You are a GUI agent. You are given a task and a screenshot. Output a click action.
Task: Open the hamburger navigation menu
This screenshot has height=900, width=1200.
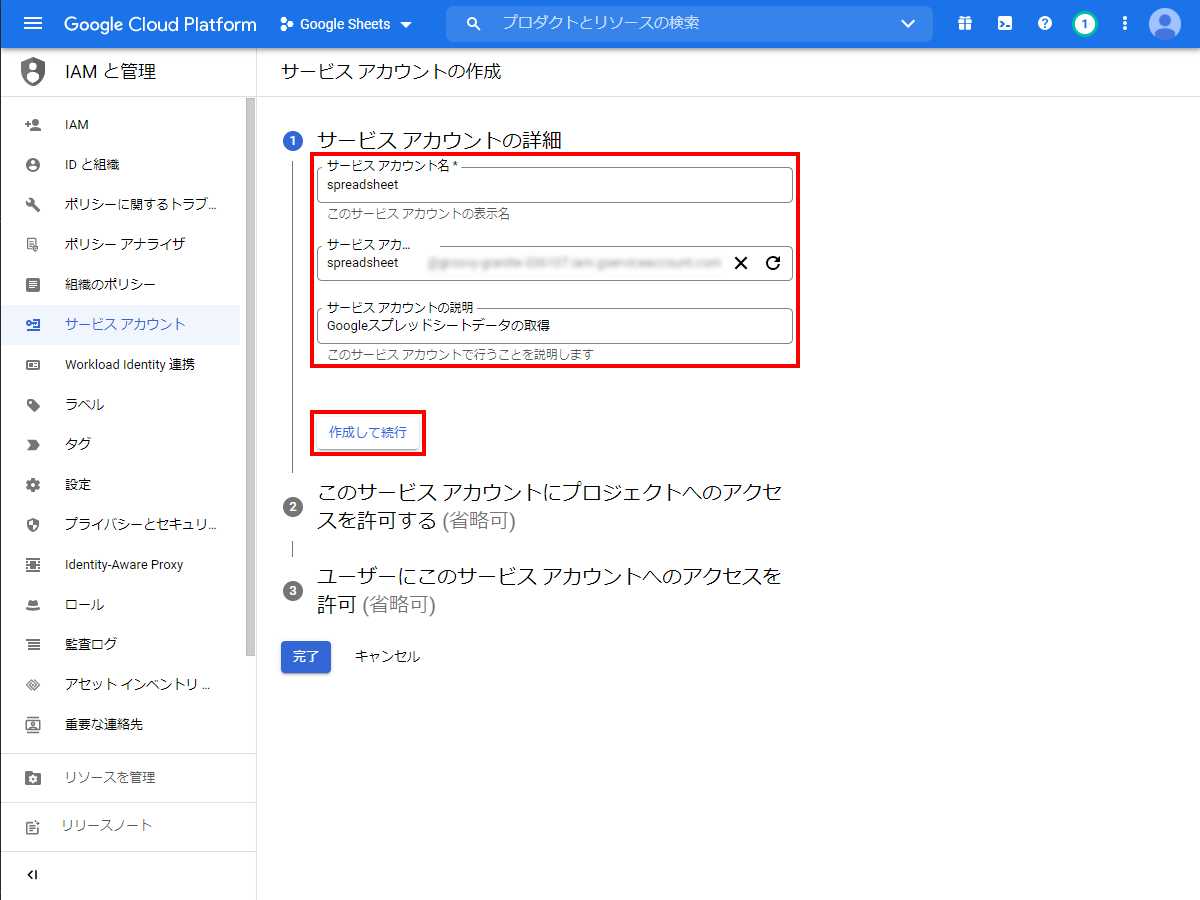[33, 24]
